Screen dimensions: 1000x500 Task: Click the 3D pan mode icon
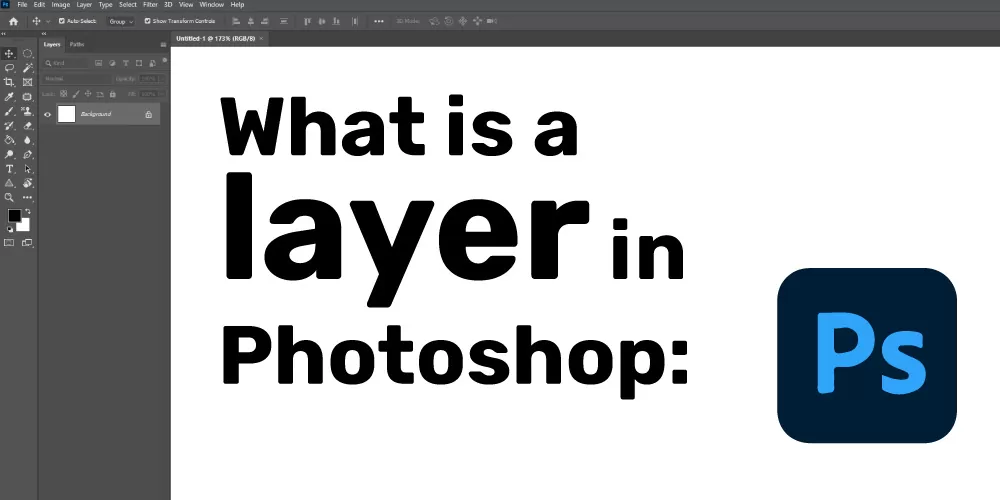(463, 21)
